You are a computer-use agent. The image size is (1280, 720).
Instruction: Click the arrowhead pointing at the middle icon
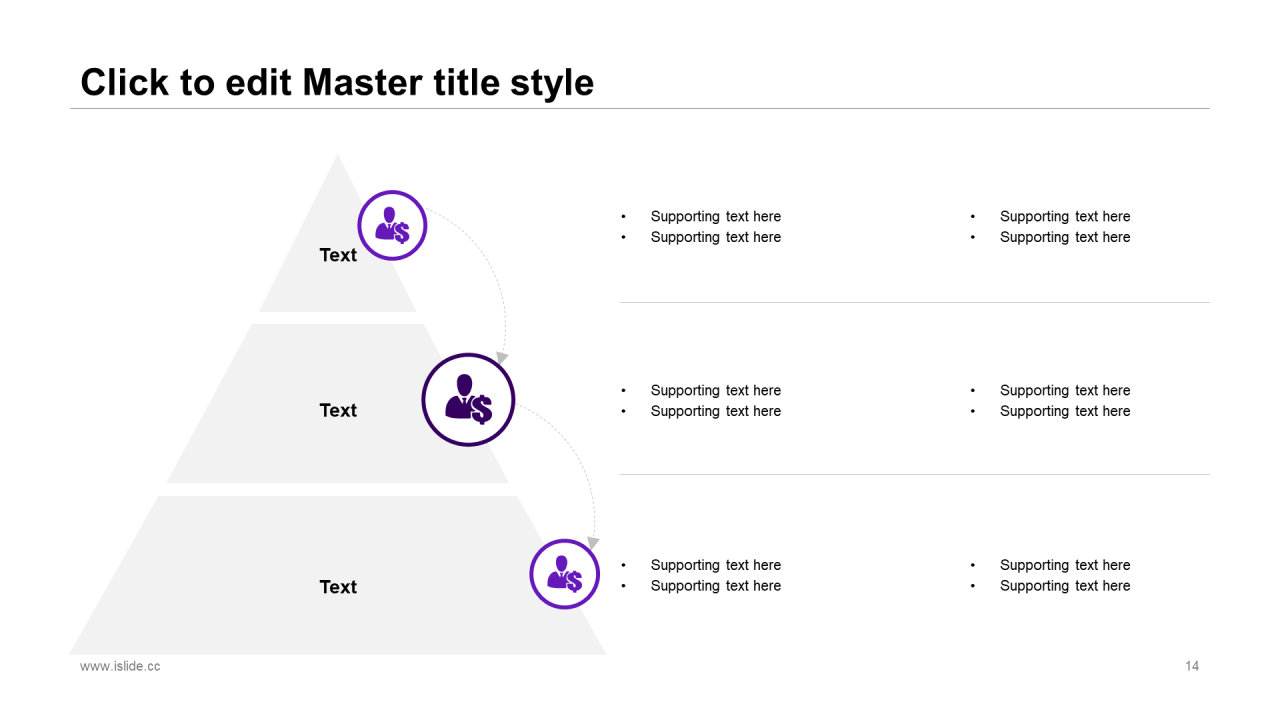click(502, 357)
